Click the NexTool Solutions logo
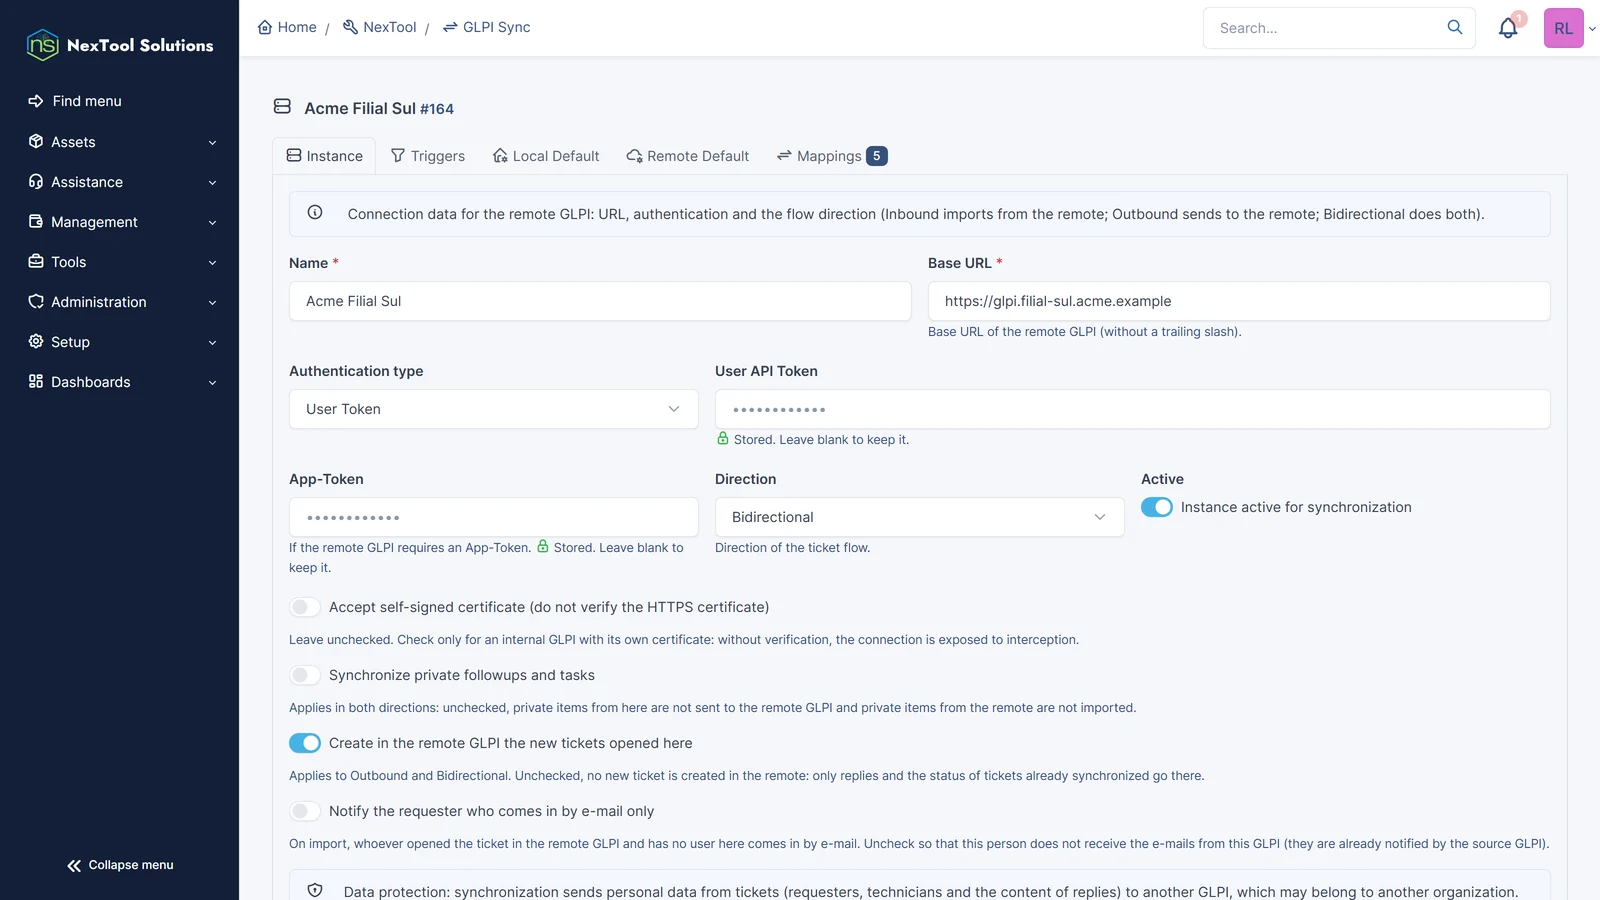The image size is (1600, 900). [x=120, y=45]
